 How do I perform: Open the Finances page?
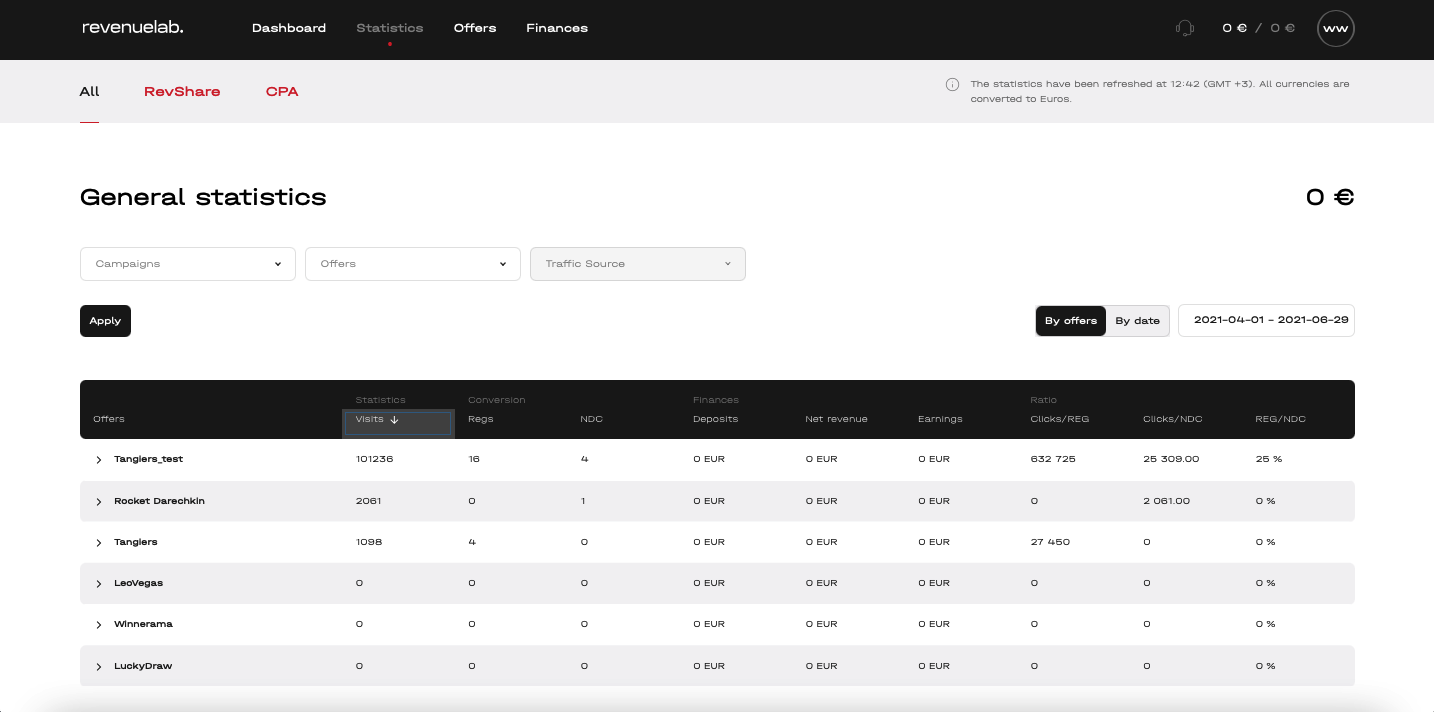tap(557, 28)
